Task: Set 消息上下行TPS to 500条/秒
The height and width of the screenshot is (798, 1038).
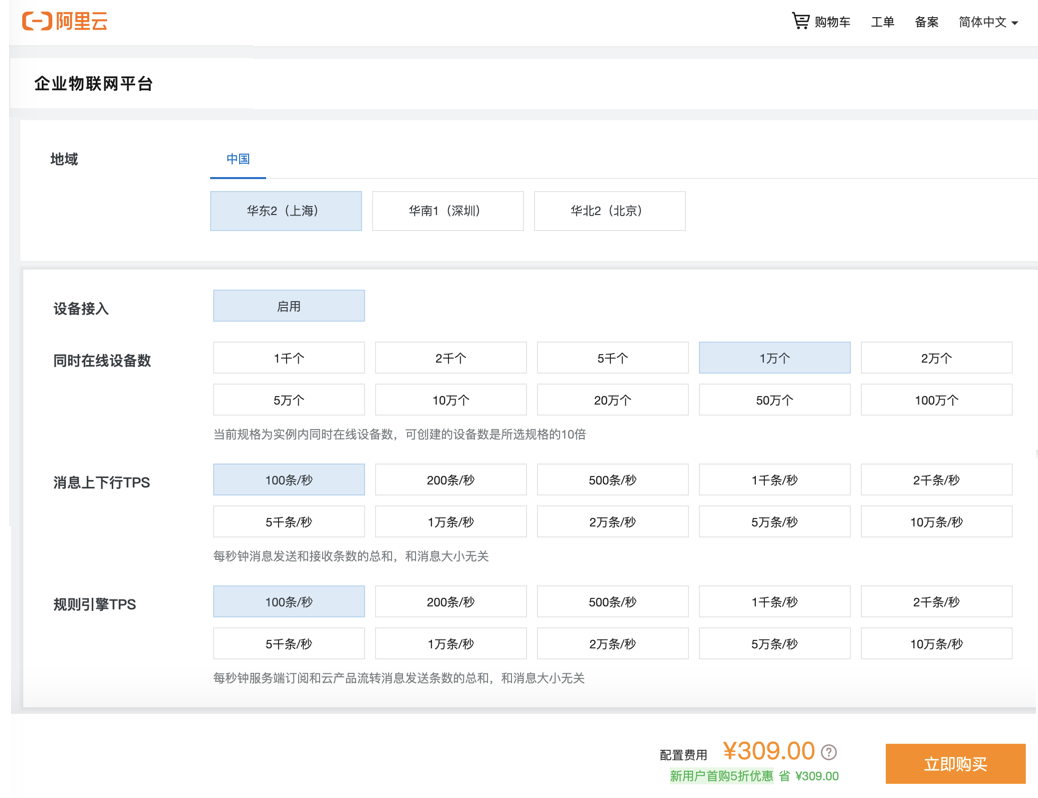Action: coord(613,480)
